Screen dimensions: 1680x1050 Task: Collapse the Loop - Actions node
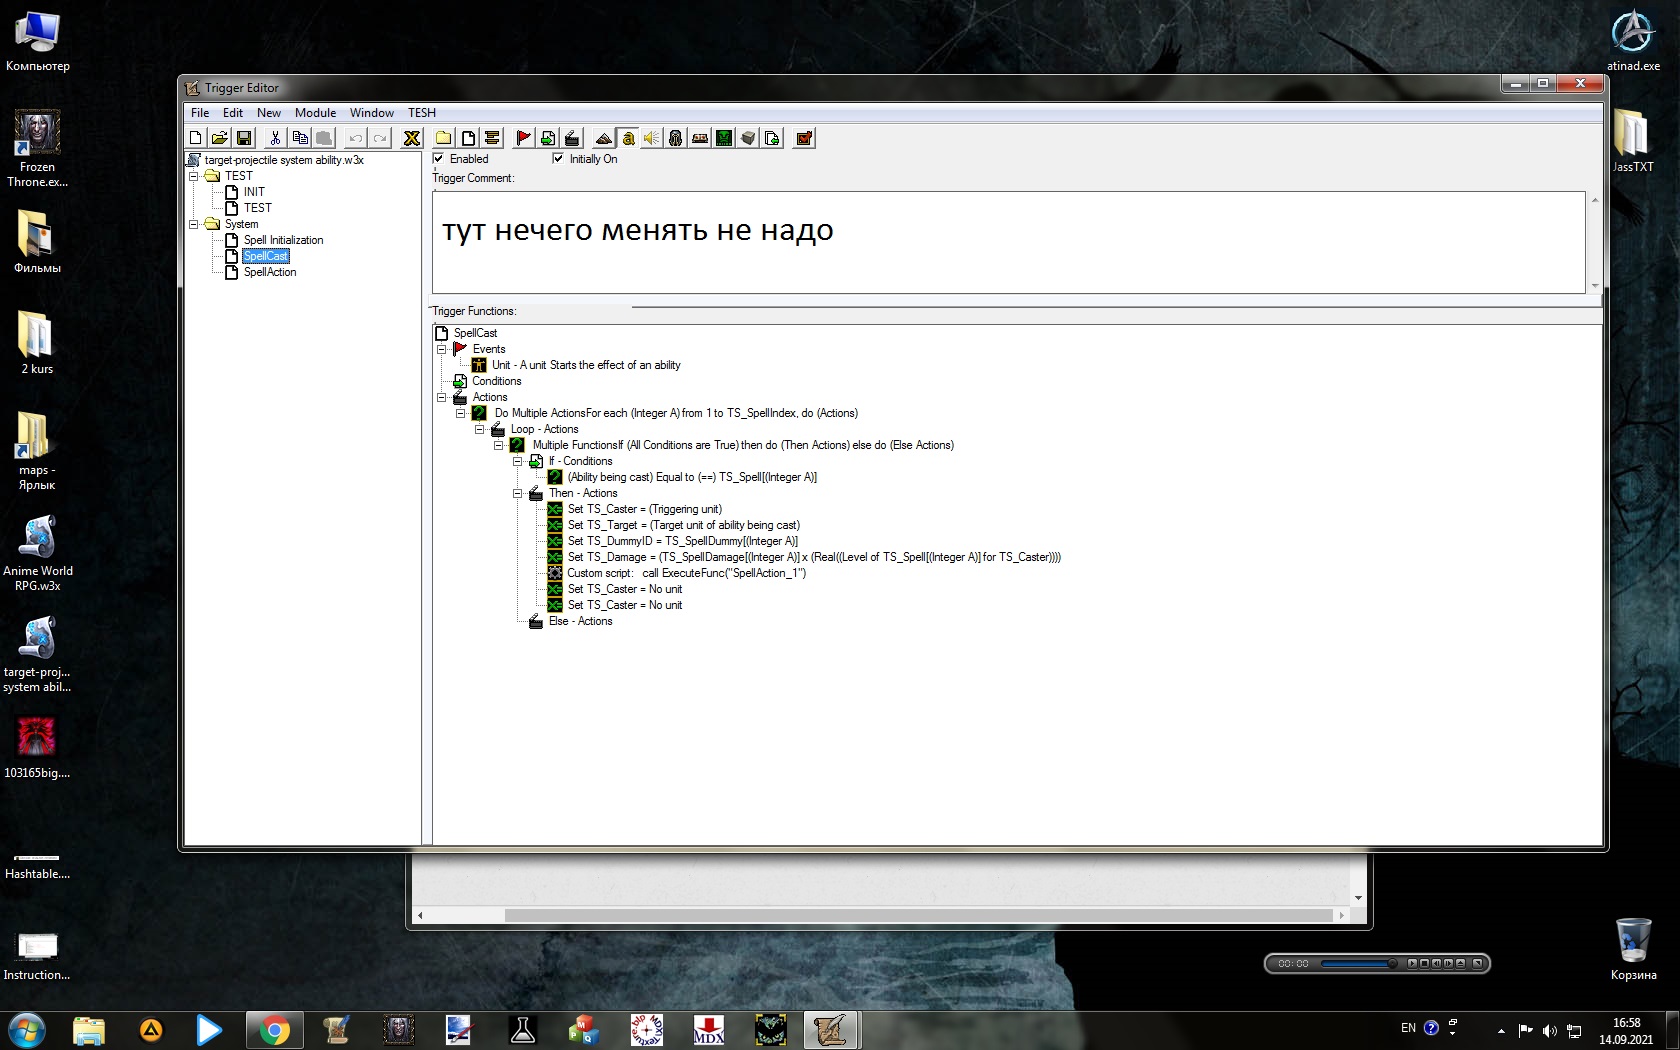(x=479, y=429)
